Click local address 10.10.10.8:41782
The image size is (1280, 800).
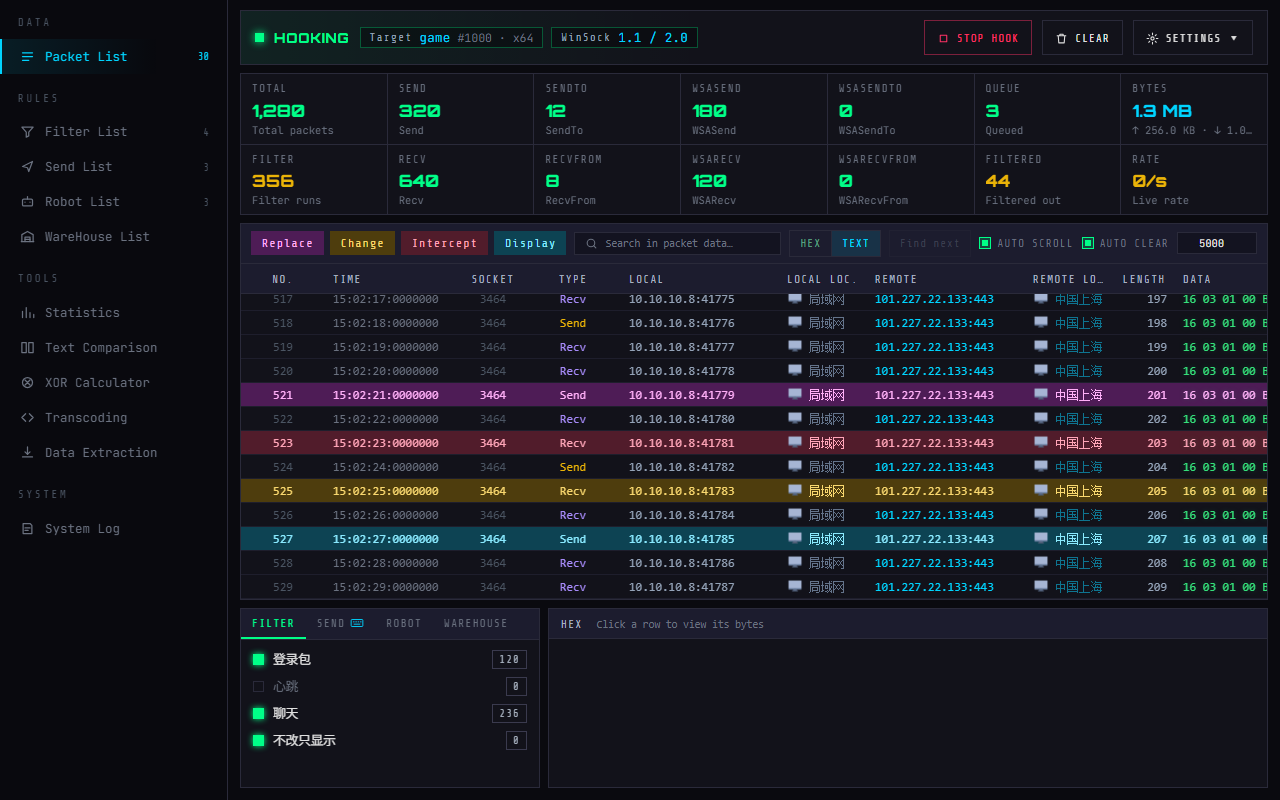[x=681, y=467]
